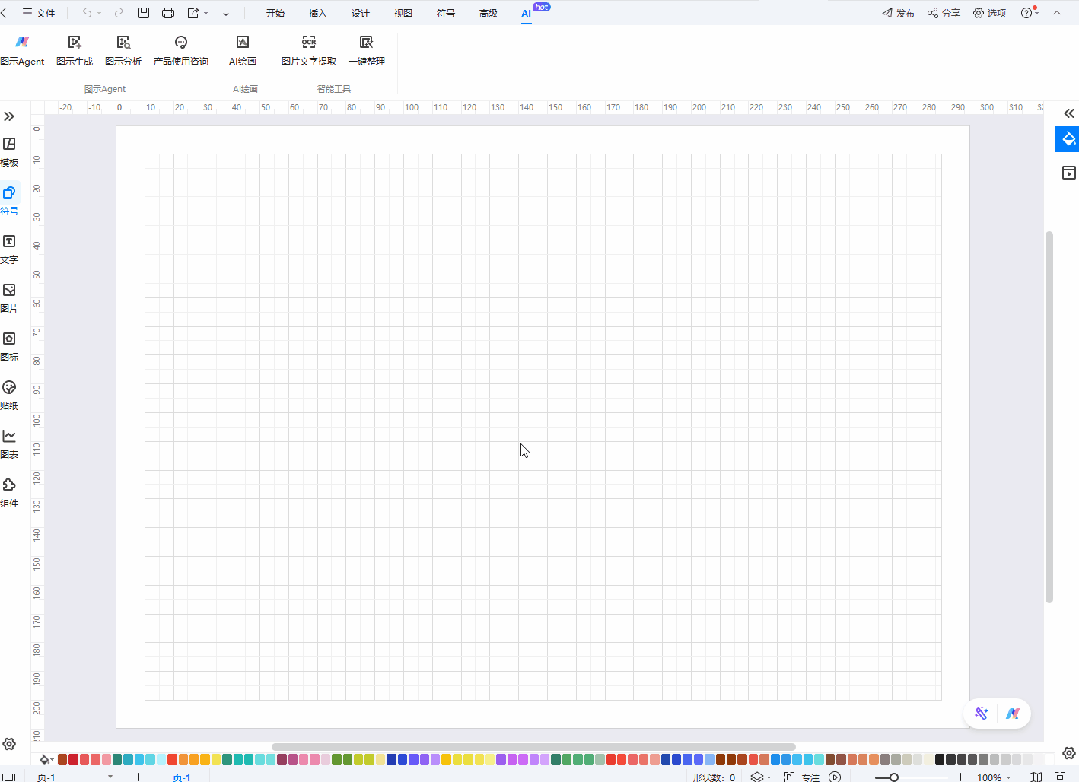Viewport: 1079px width, 782px height.
Task: Launch the AI绘画 drawing tool
Action: pyautogui.click(x=242, y=51)
